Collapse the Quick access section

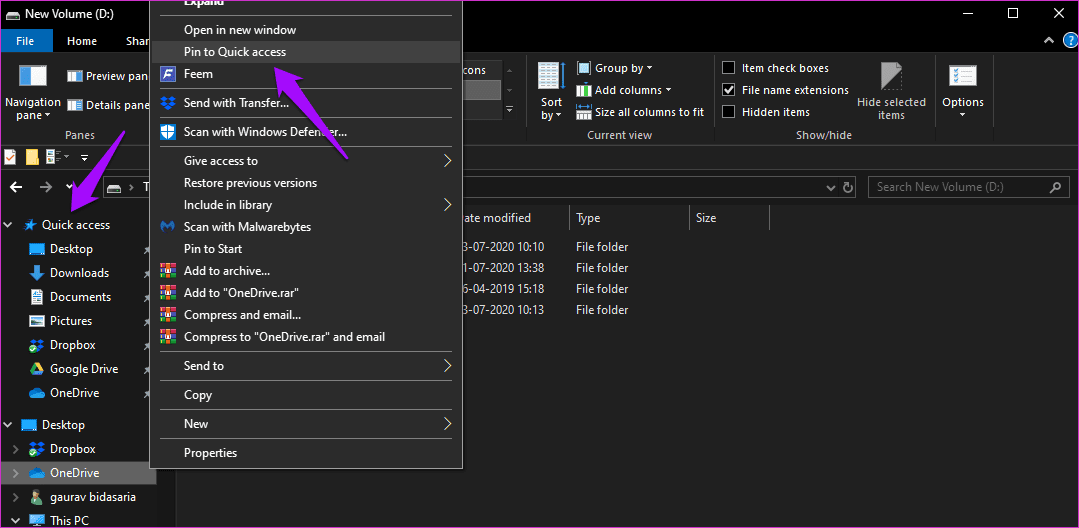coord(8,225)
